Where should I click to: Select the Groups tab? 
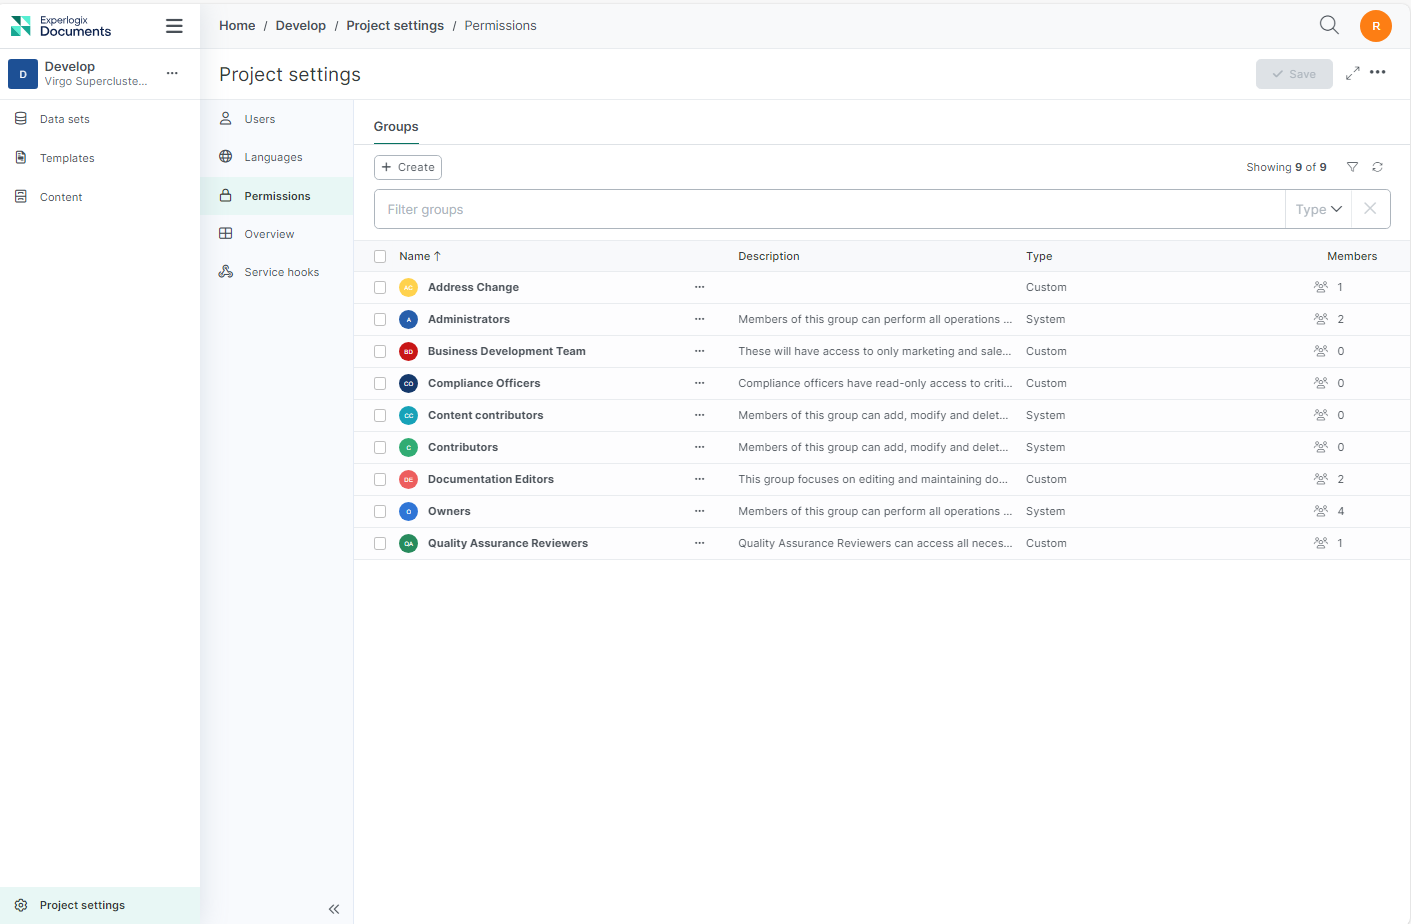click(x=396, y=126)
